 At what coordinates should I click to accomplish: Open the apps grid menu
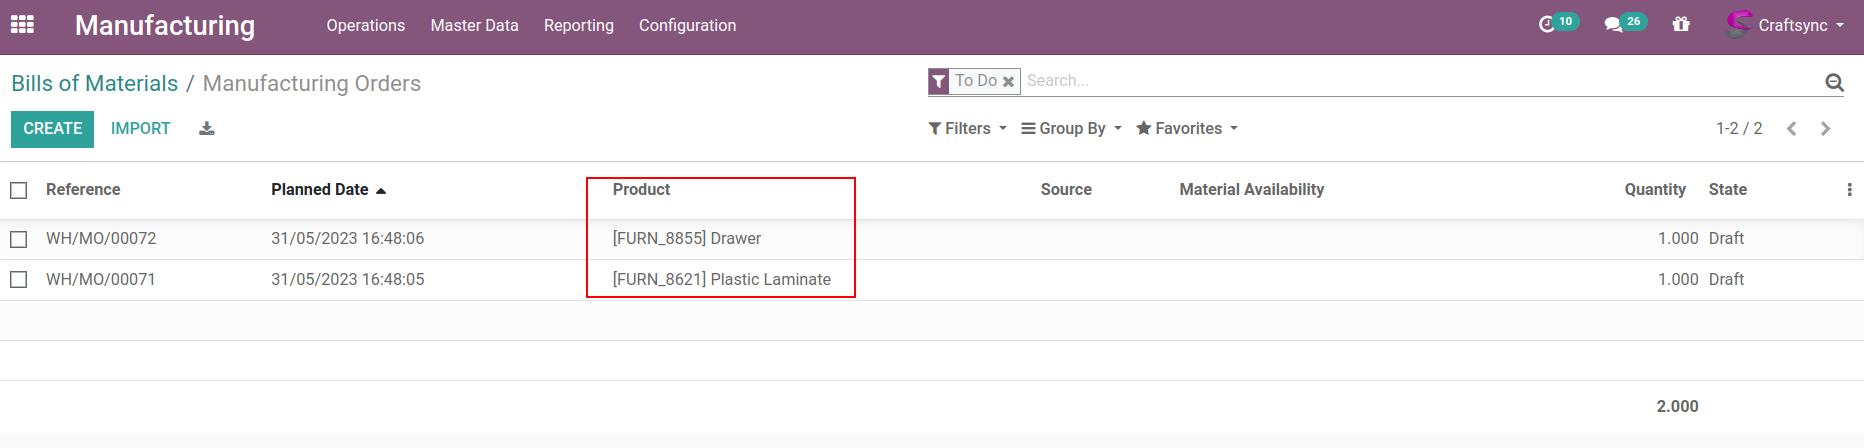point(22,25)
